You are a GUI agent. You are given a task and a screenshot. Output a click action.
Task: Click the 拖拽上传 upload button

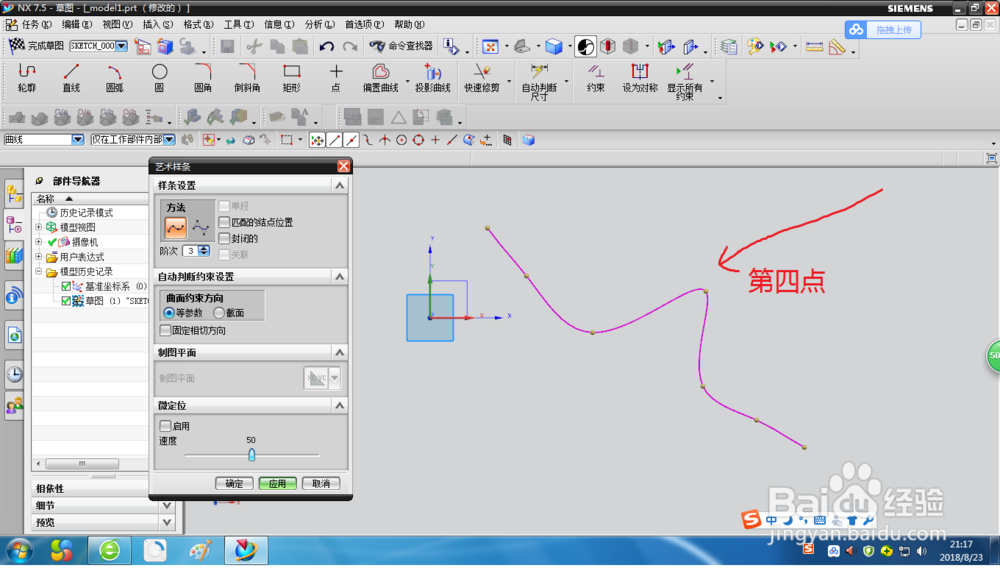883,29
